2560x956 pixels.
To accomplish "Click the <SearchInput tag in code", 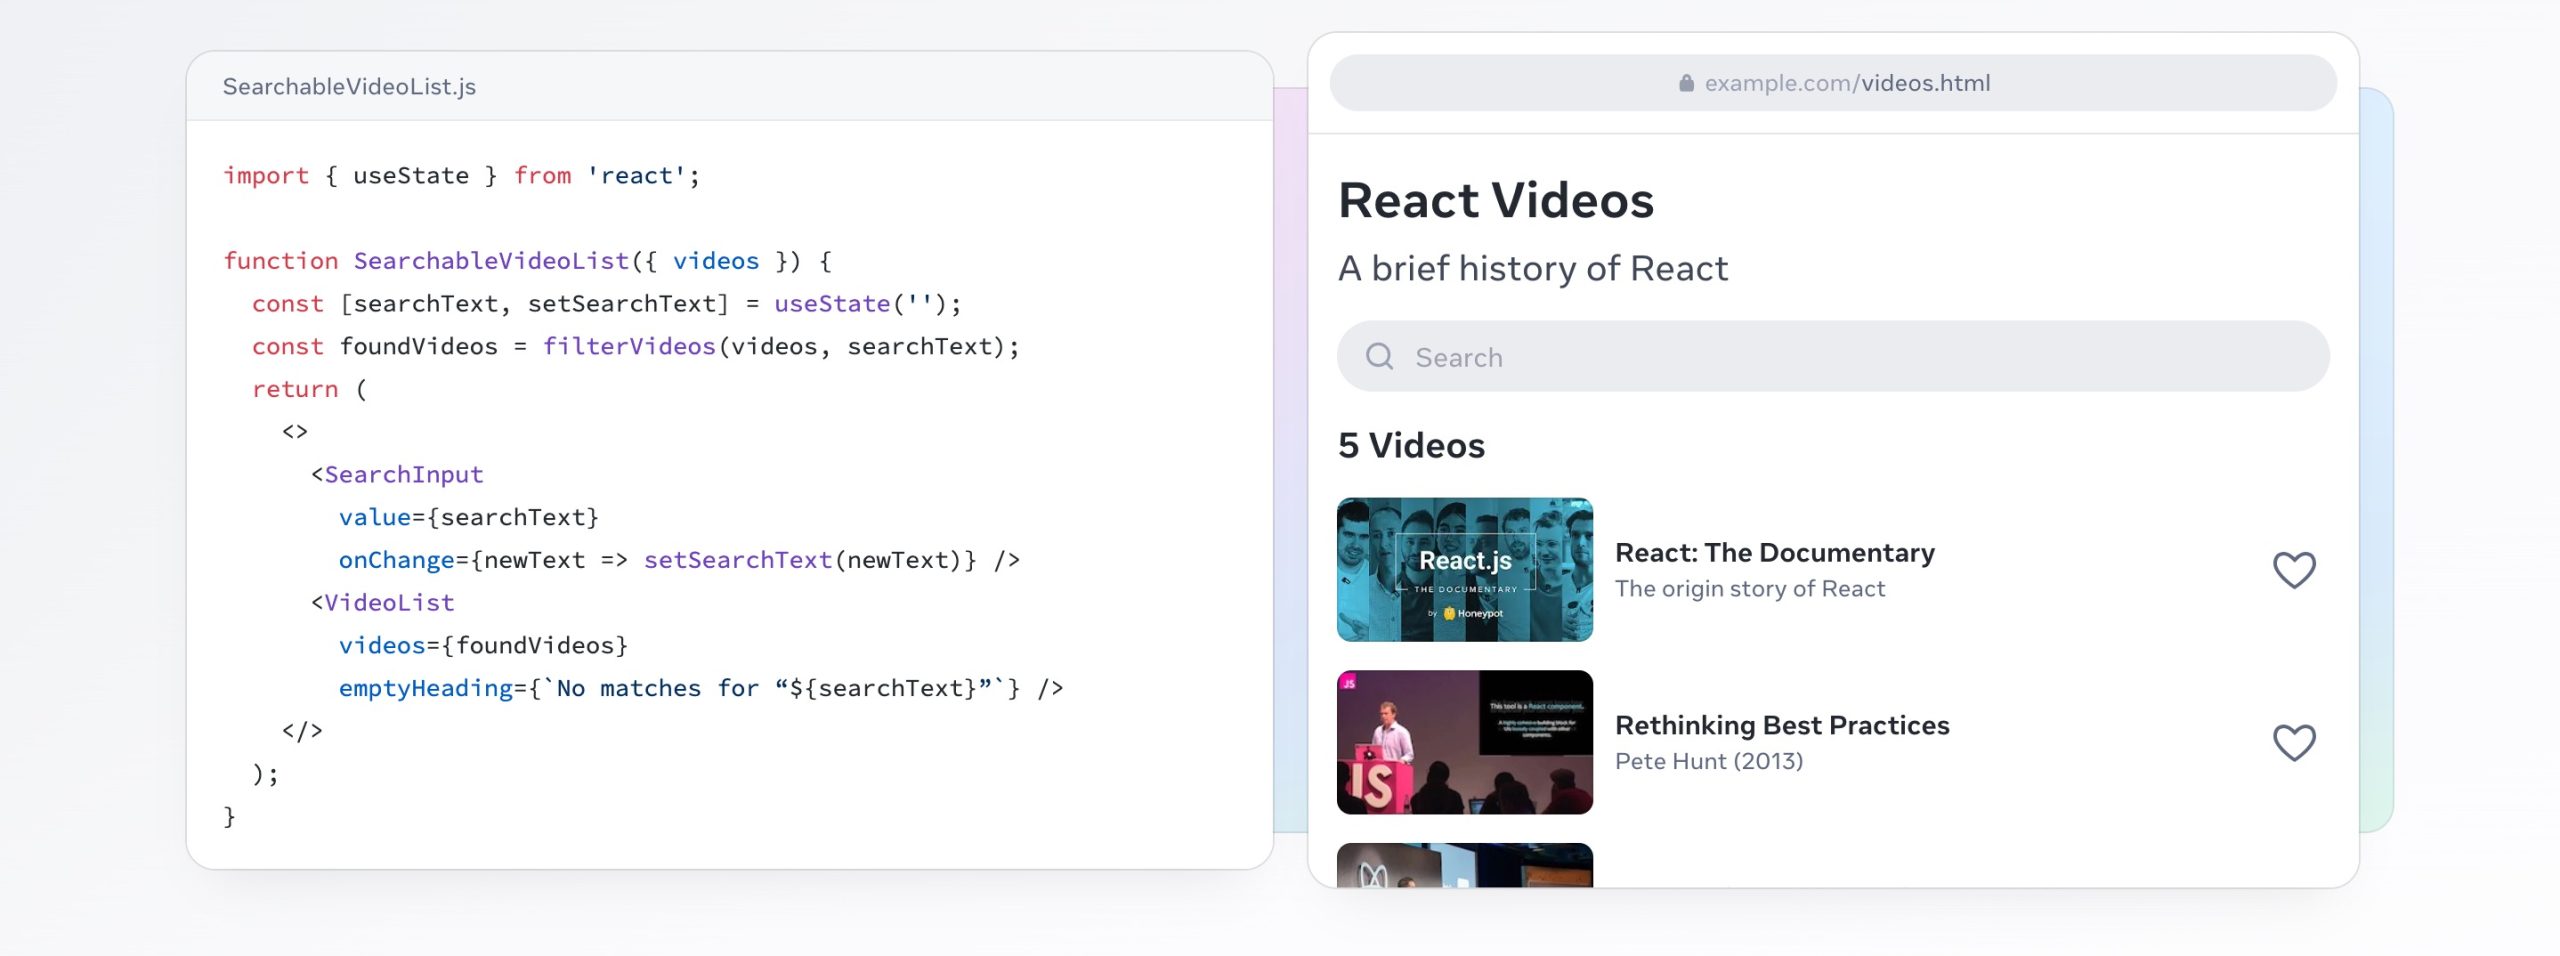I will point(397,475).
